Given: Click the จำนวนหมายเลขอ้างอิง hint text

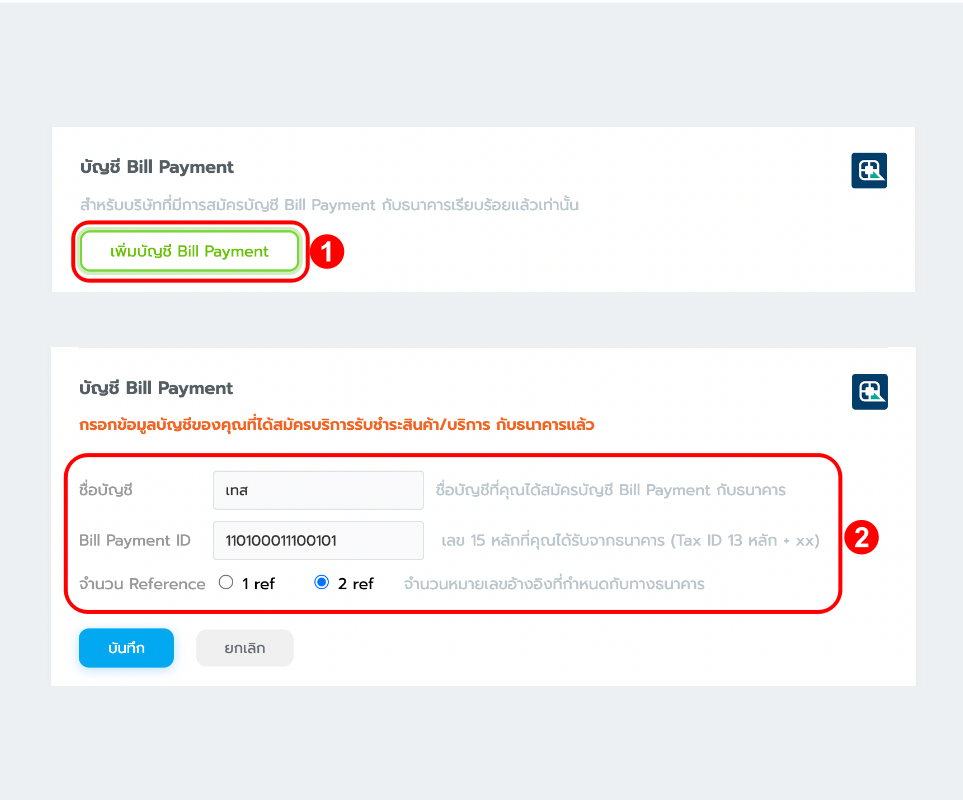Looking at the screenshot, I should coord(554,583).
